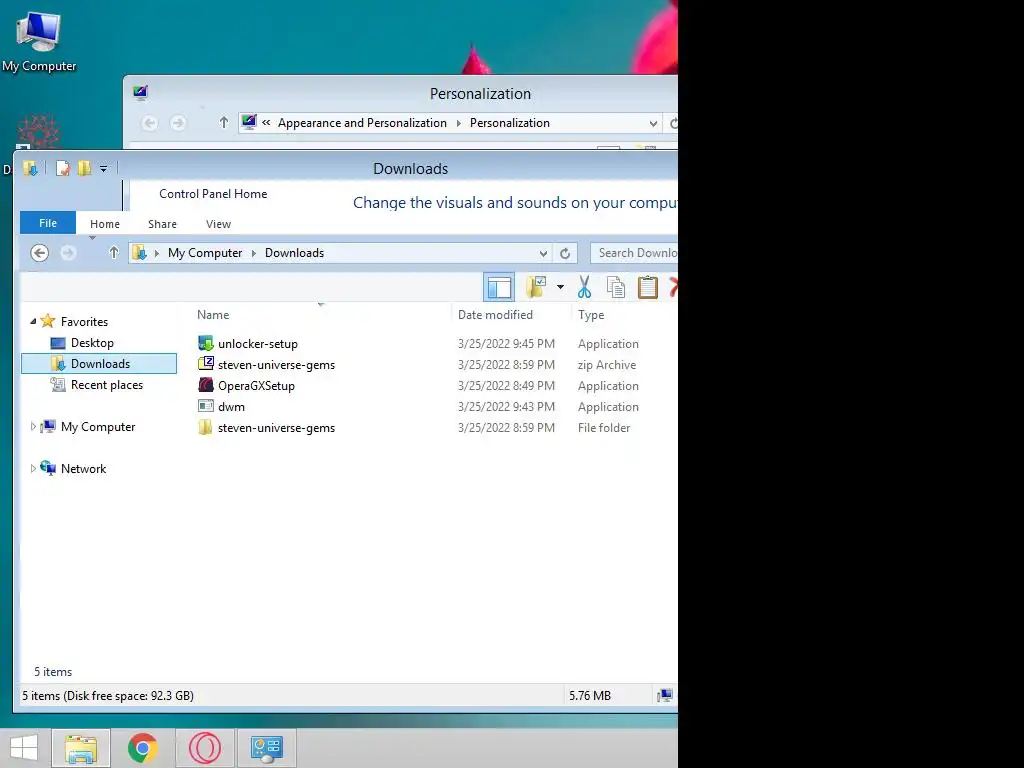Click Appearance and Personalization breadcrumb

click(x=362, y=123)
